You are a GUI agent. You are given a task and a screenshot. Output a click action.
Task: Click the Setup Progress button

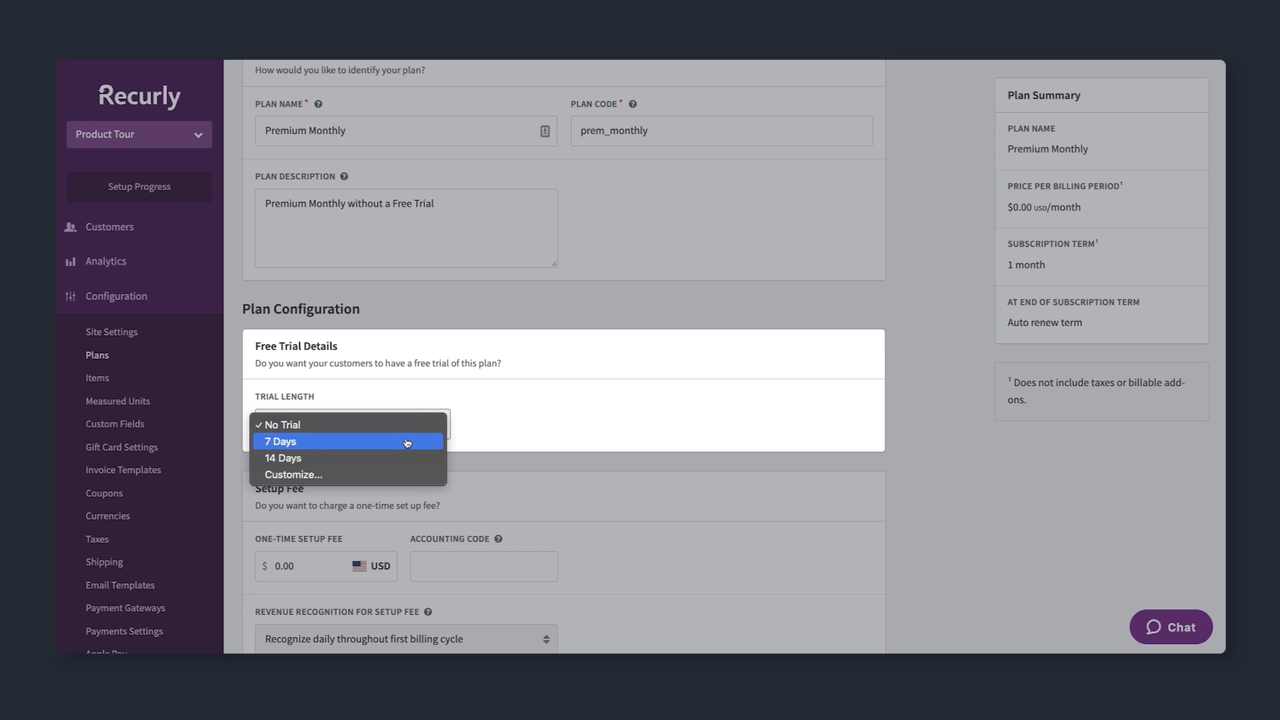tap(138, 186)
